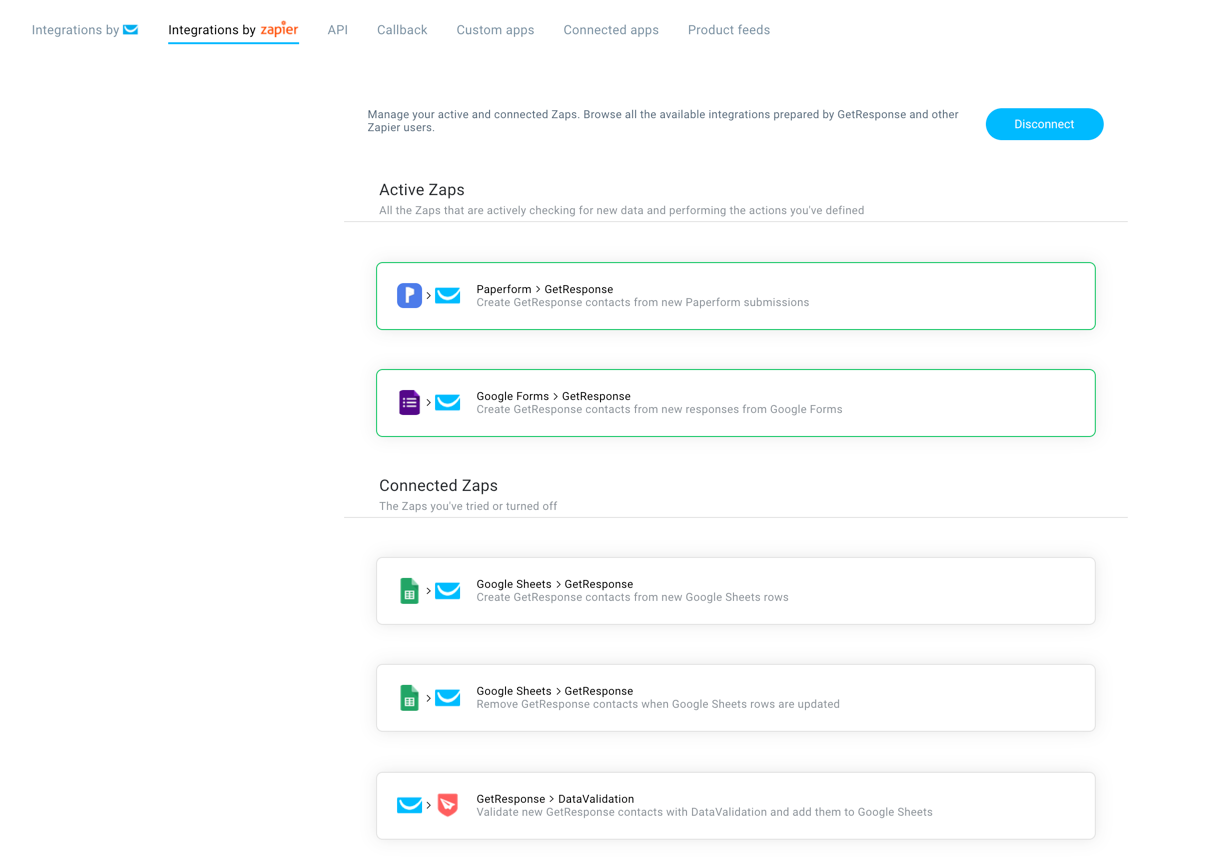Click GetResponse envelope in remove contacts zap

448,698
